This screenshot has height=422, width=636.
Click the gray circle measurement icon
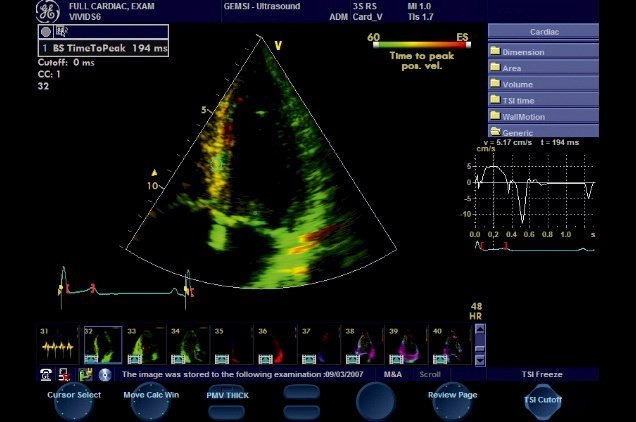pos(46,32)
